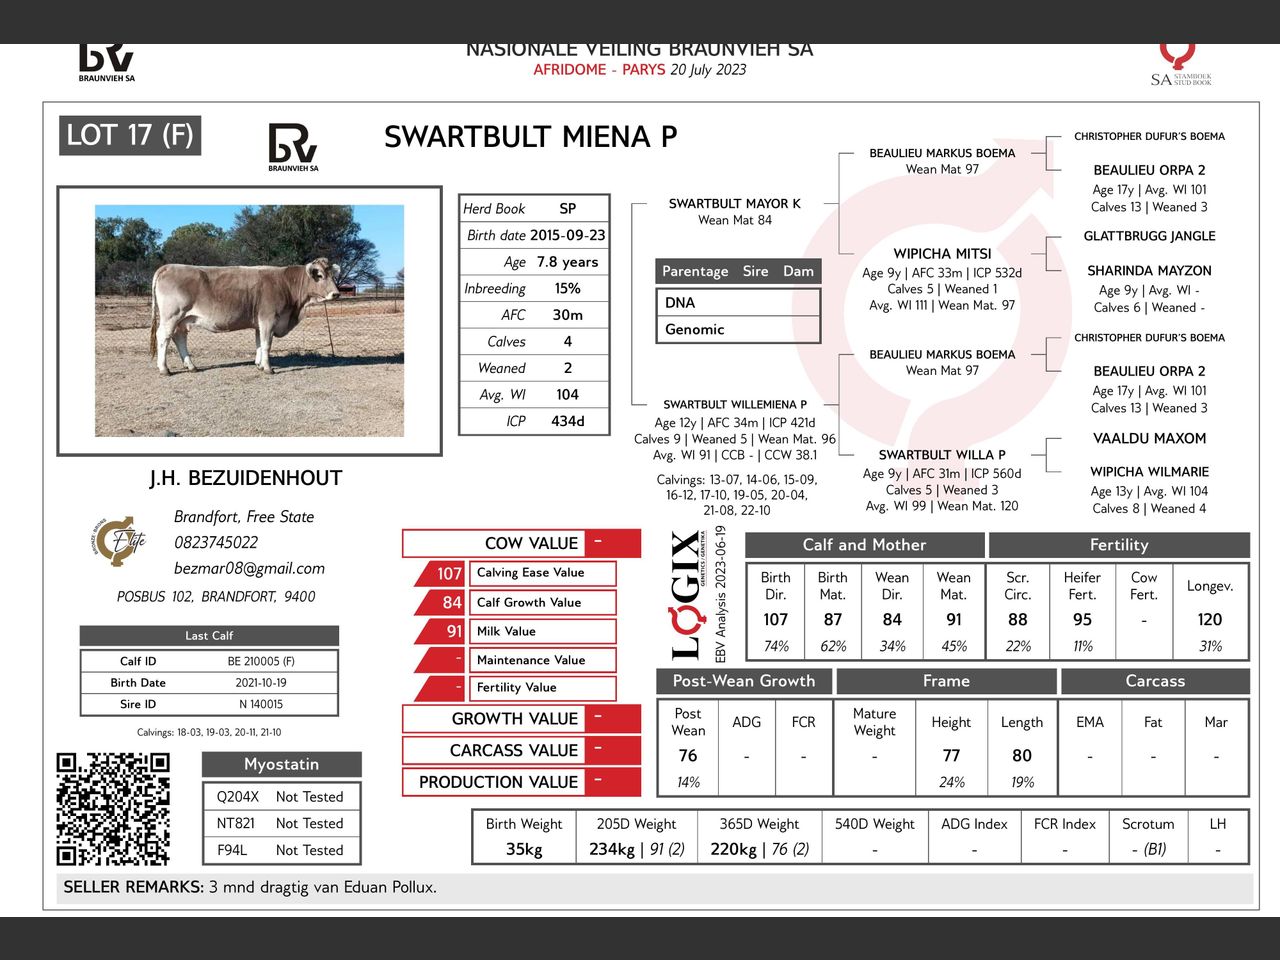Click the SA Stud Book logo in the header
Image resolution: width=1280 pixels, height=960 pixels.
pos(1180,65)
